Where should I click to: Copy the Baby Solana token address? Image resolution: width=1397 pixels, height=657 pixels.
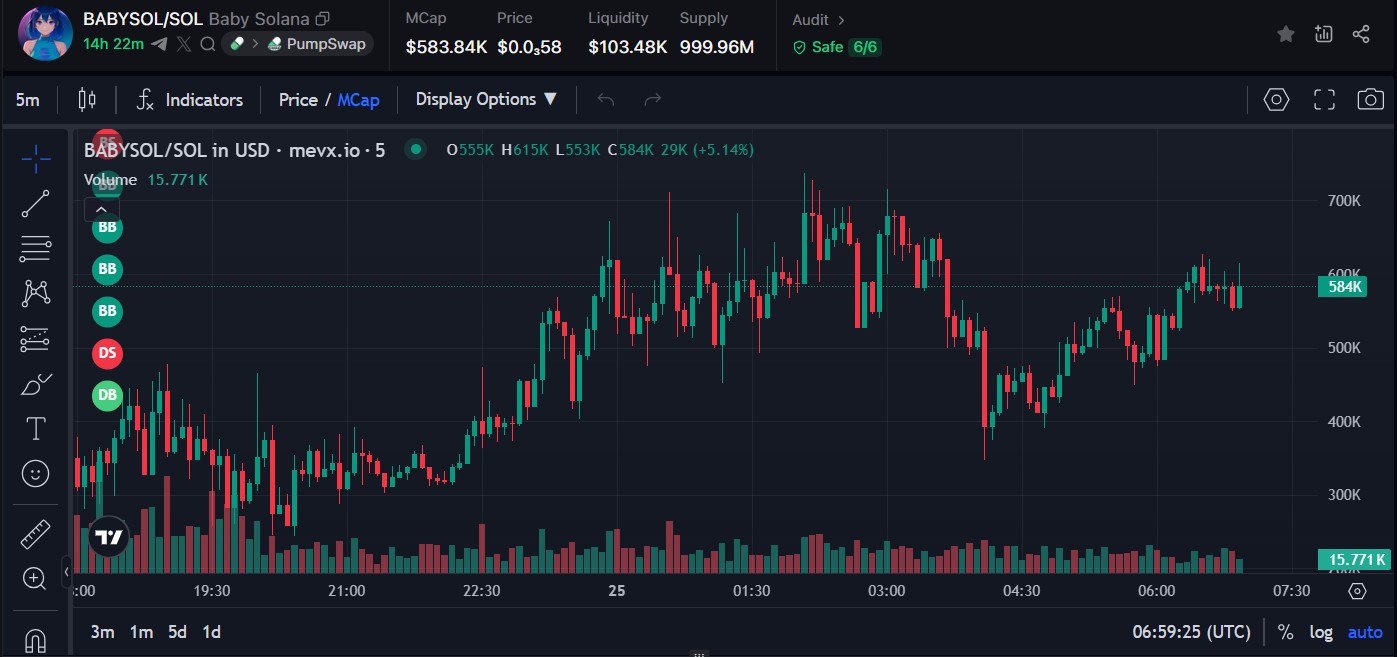point(322,19)
